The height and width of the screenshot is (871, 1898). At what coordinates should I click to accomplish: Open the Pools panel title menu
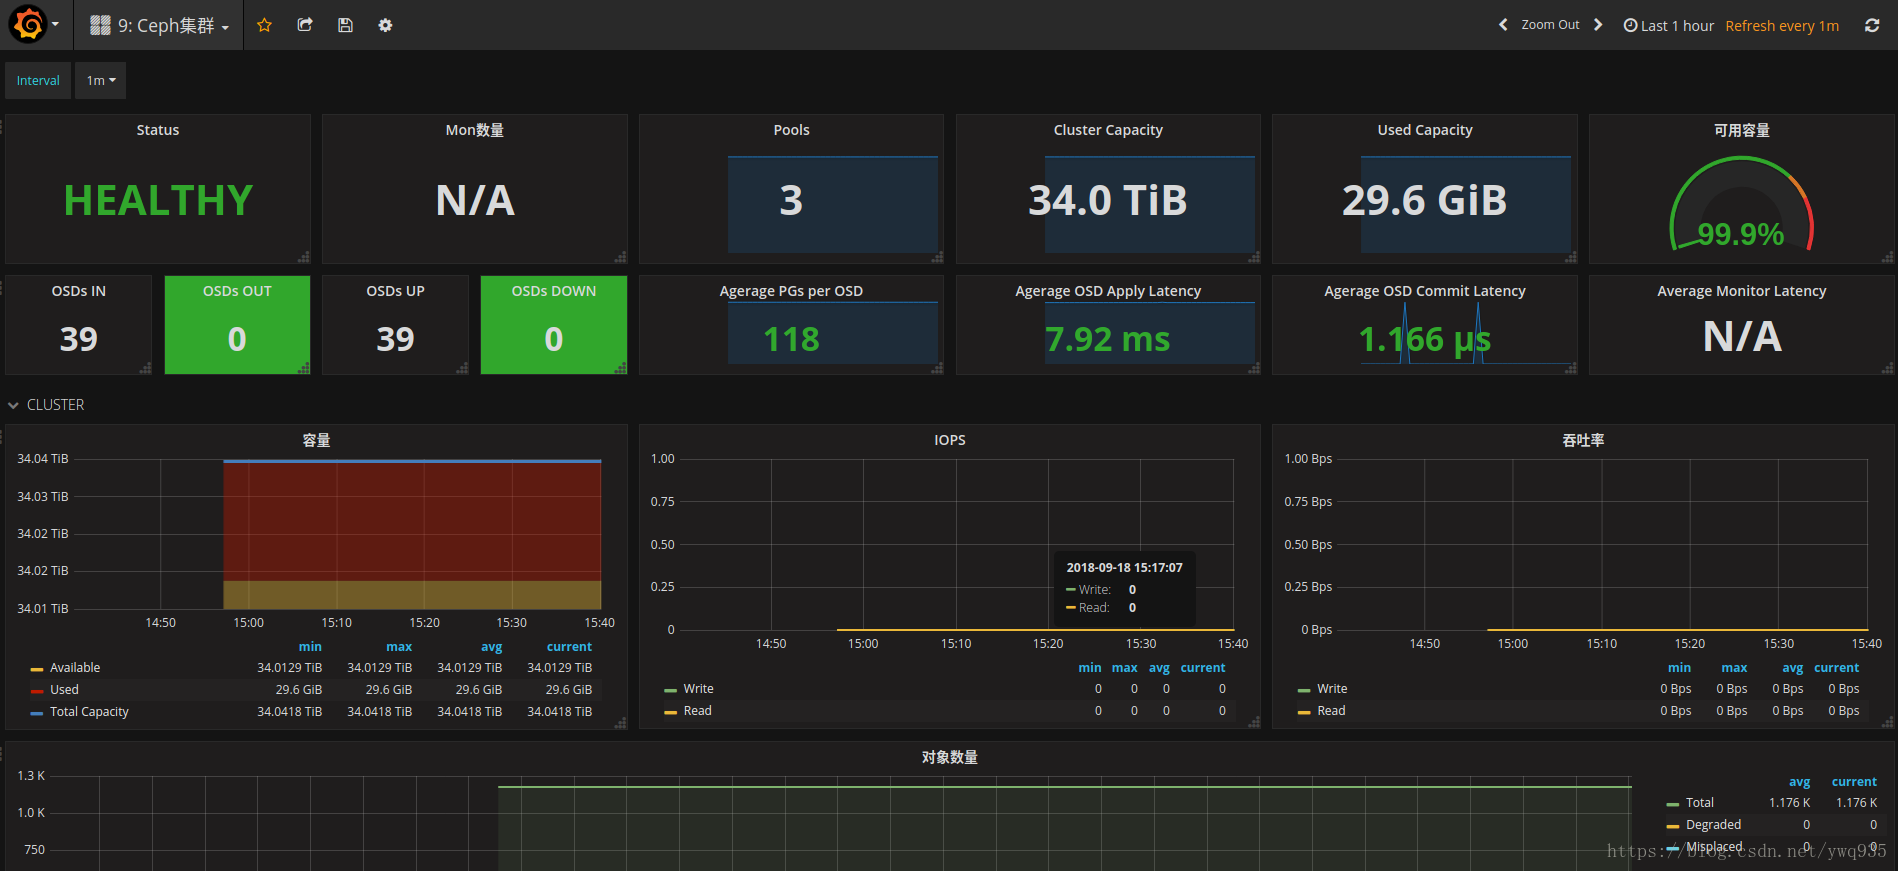[x=791, y=130]
